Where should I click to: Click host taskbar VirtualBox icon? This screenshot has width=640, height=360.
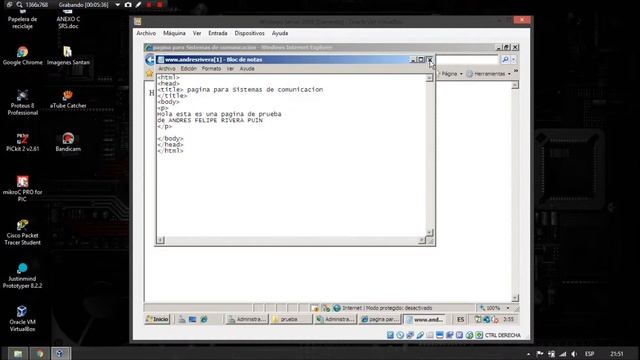[x=60, y=353]
